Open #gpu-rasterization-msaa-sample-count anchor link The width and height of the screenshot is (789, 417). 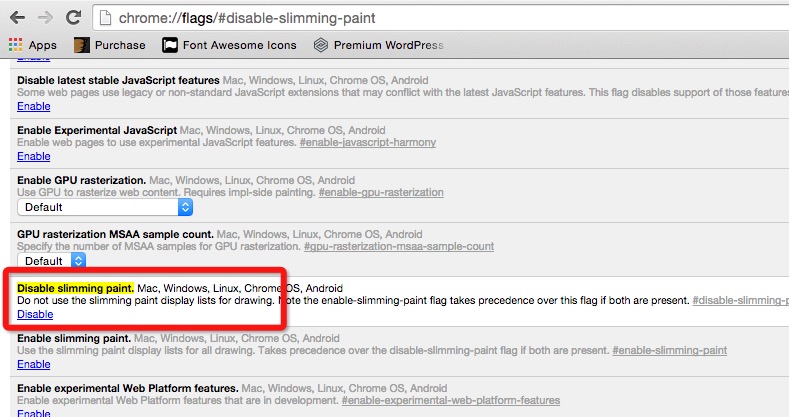399,246
